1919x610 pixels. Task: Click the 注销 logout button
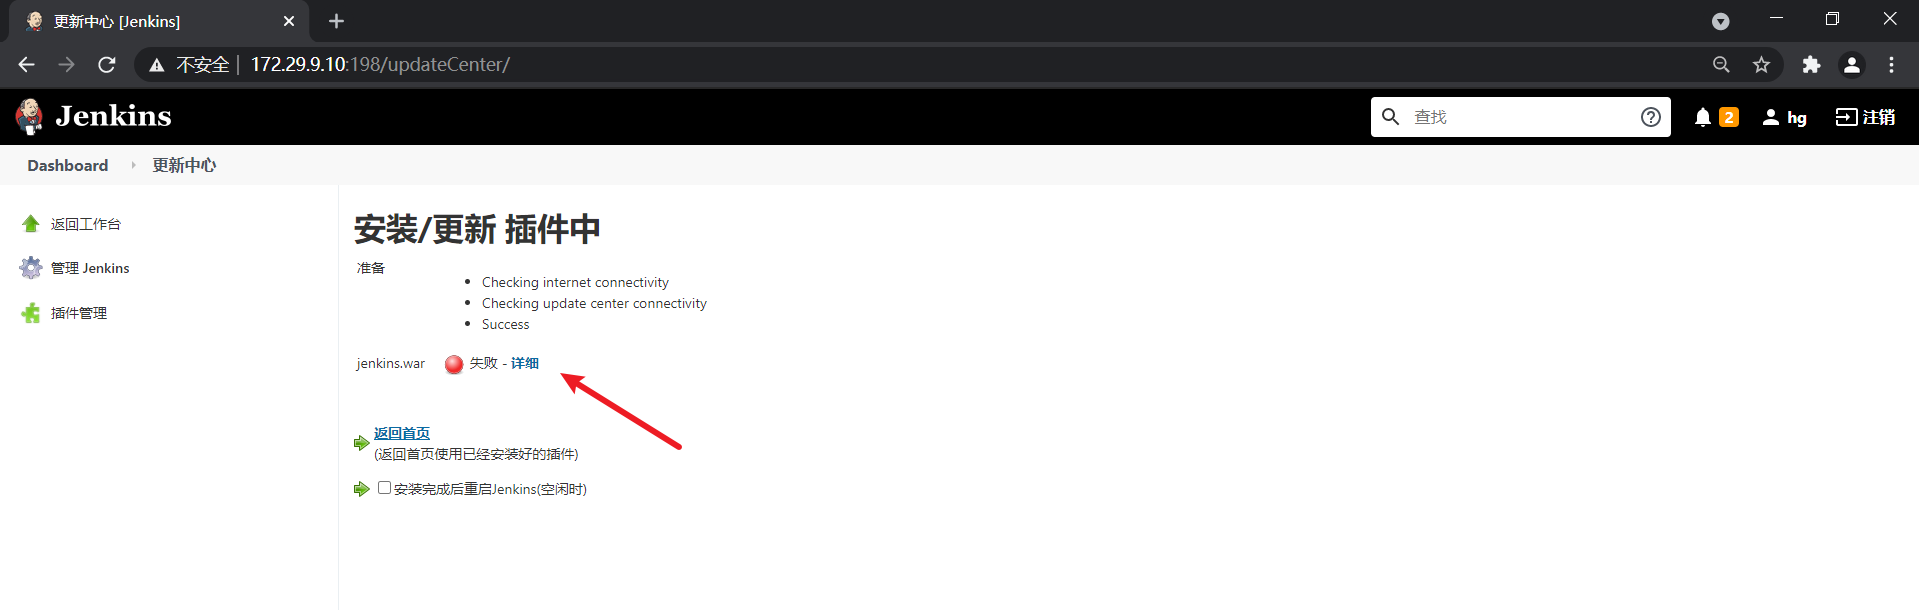tap(1865, 117)
